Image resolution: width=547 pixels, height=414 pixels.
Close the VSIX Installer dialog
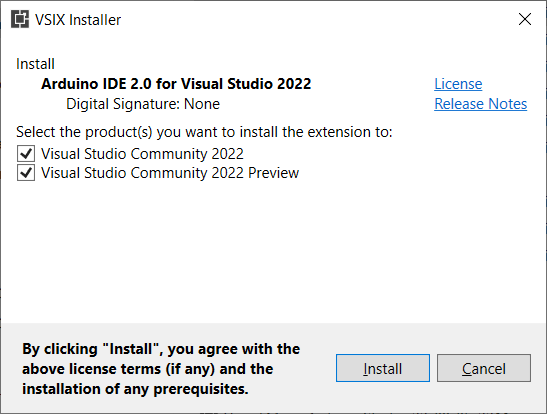coord(525,19)
